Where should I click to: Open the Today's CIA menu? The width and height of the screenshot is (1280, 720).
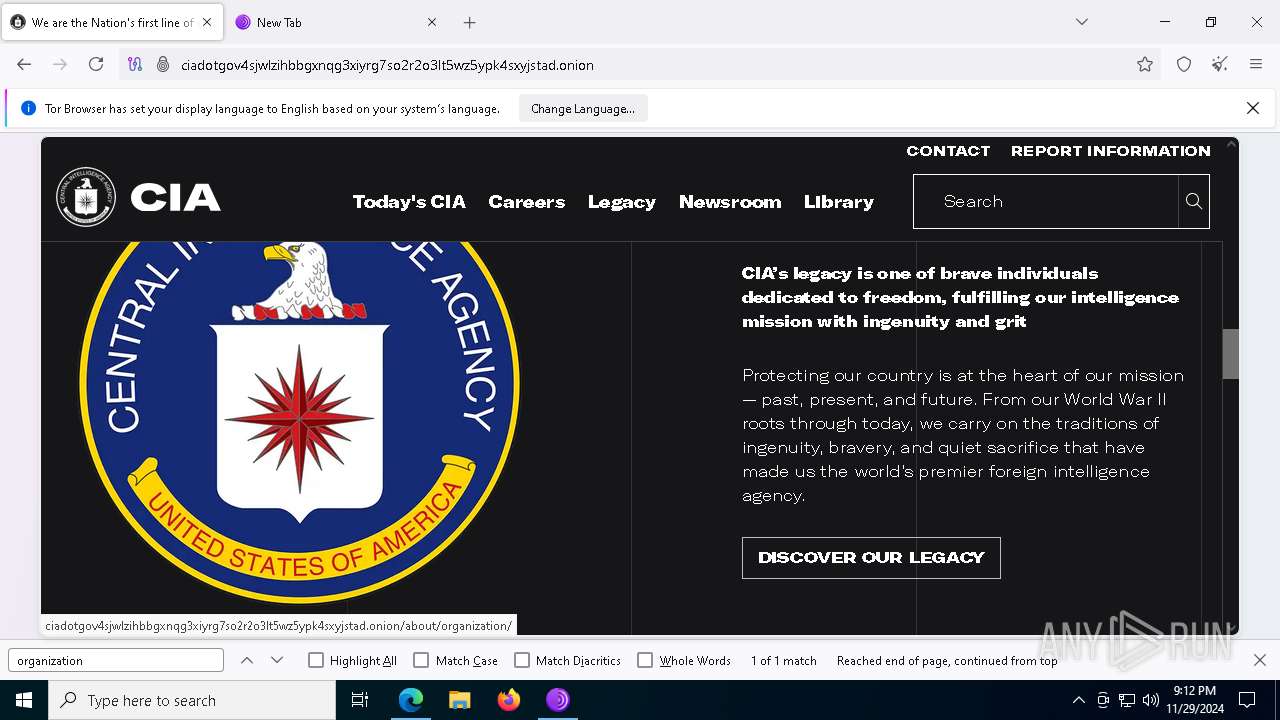409,202
